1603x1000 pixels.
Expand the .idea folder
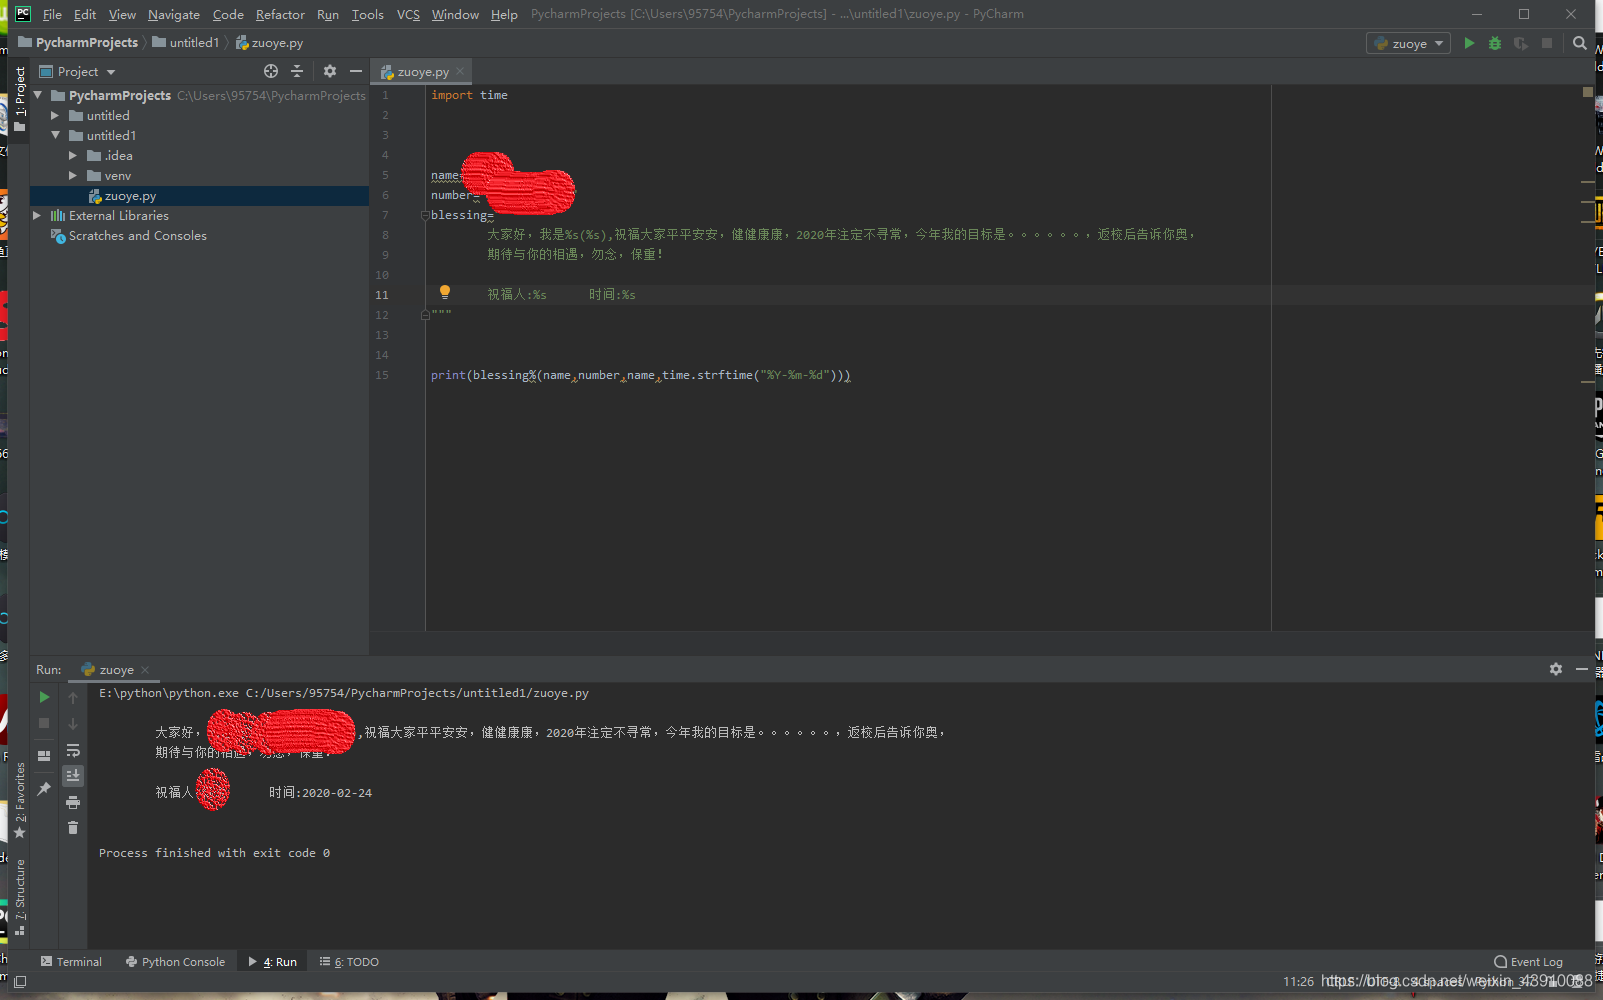pos(73,155)
